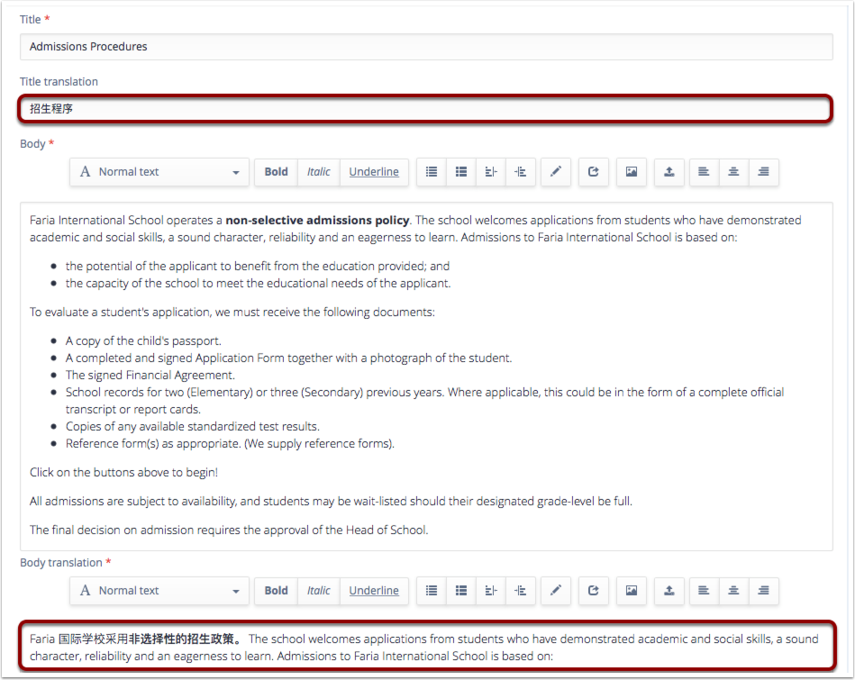Align Body text to center
This screenshot has width=855, height=680.
pyautogui.click(x=733, y=172)
